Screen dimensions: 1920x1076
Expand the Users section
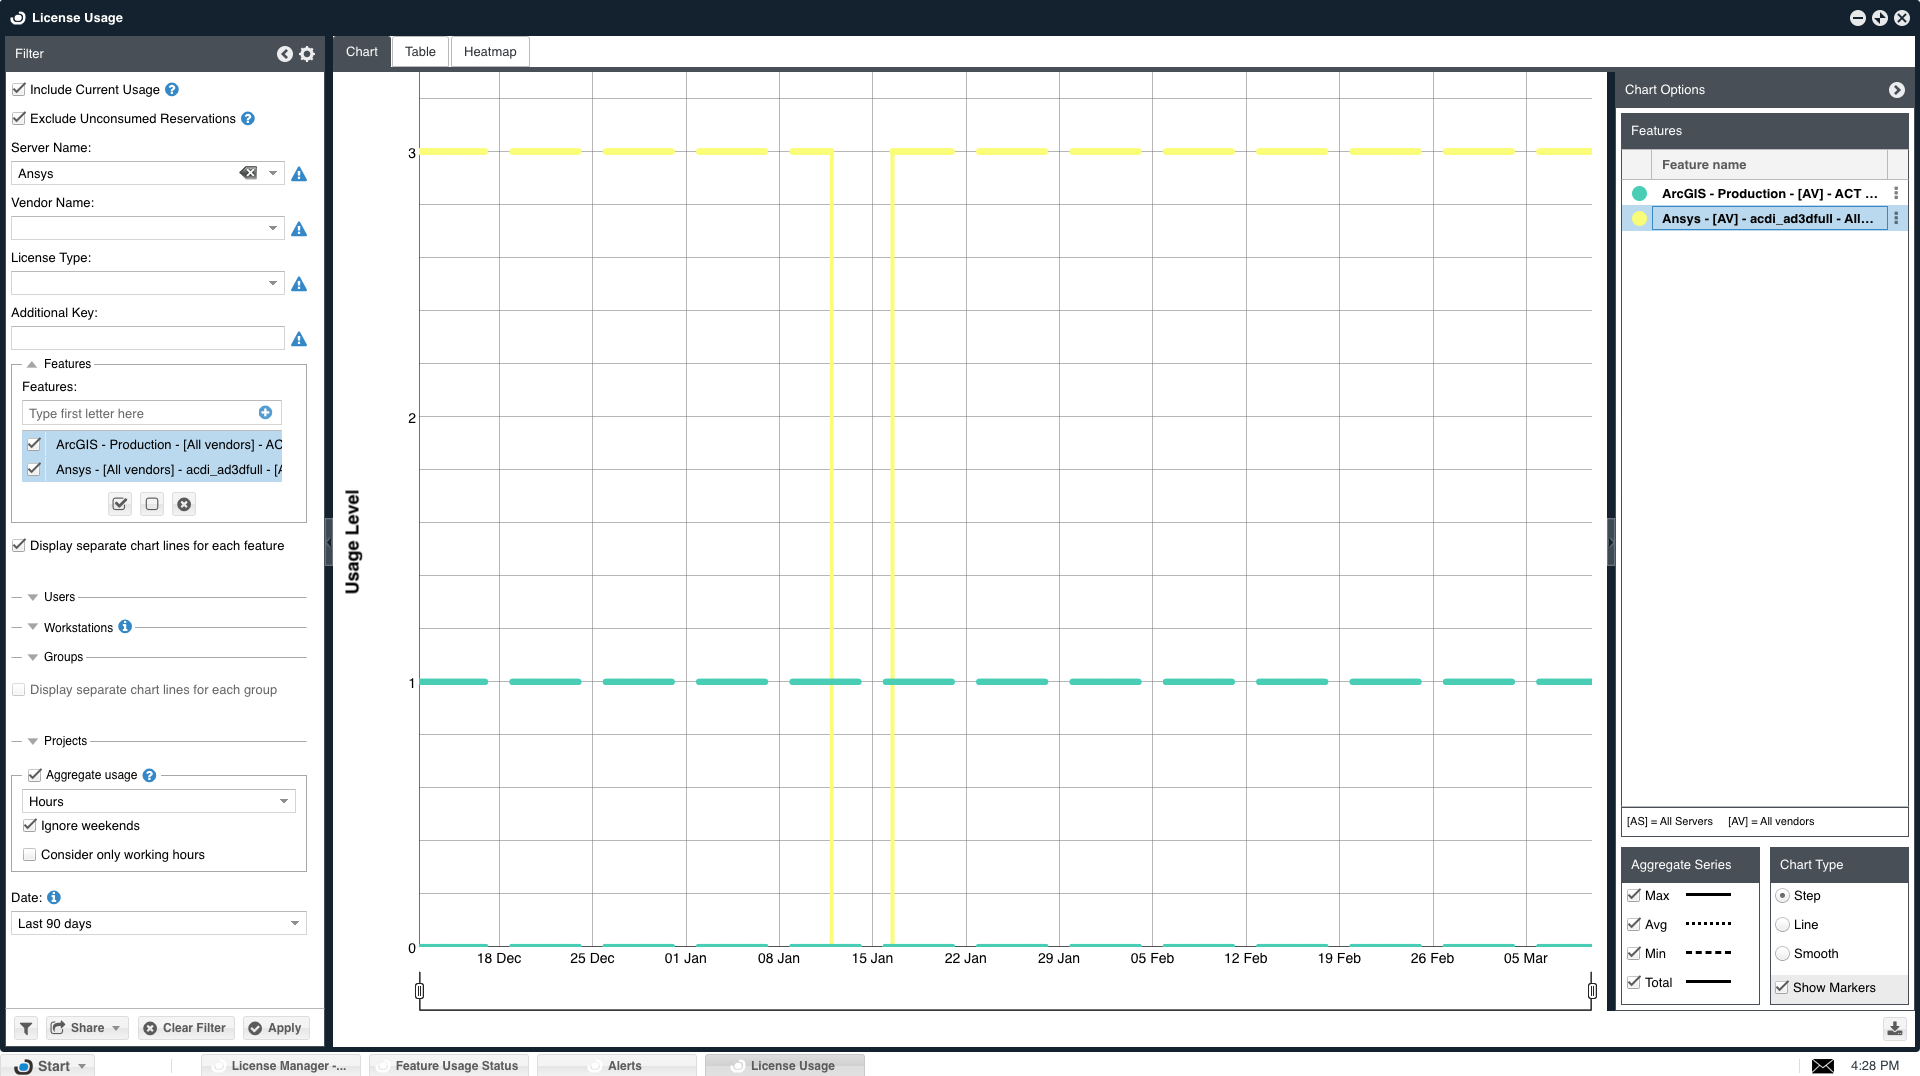tap(33, 597)
